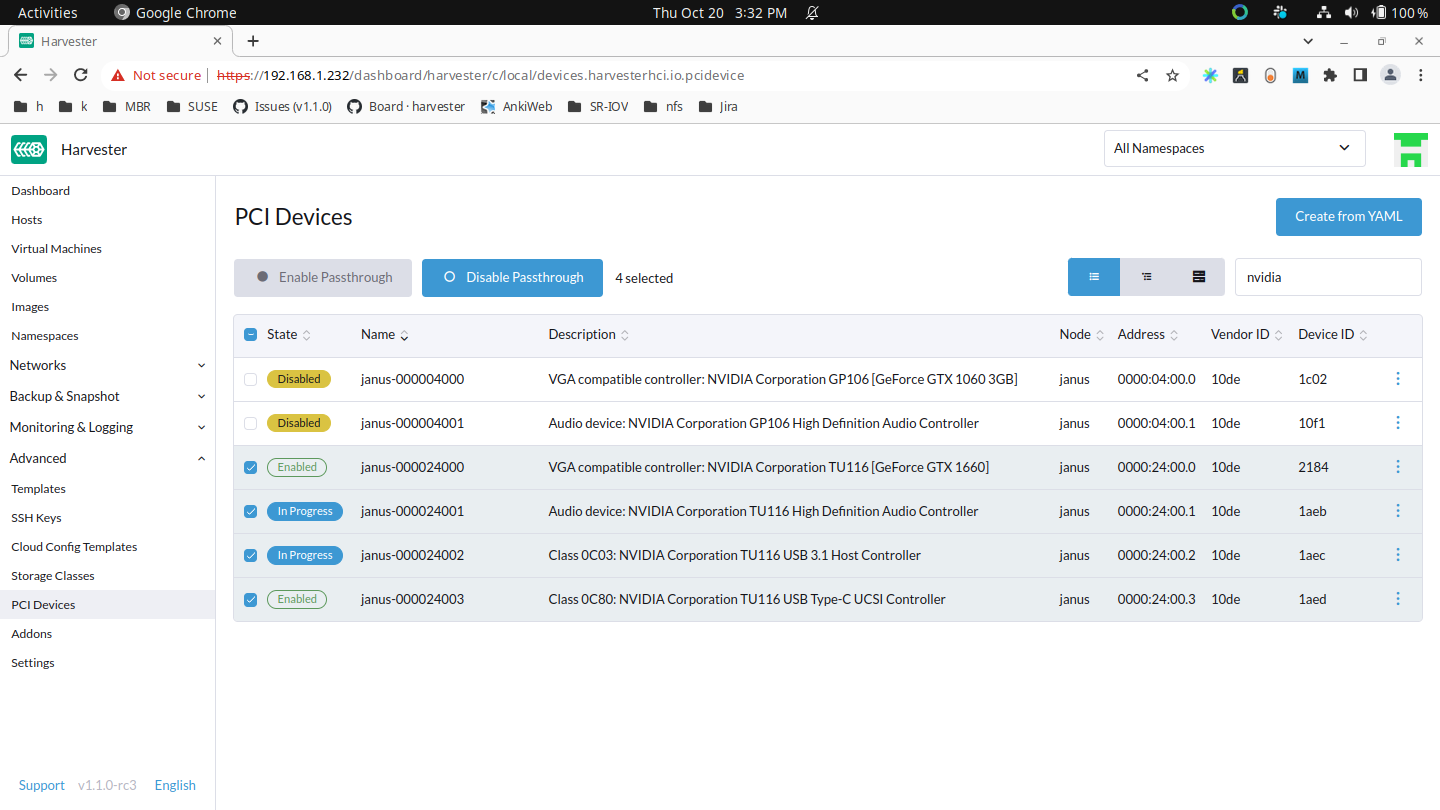Click the Disable Passthrough button
1440x810 pixels.
tap(512, 277)
